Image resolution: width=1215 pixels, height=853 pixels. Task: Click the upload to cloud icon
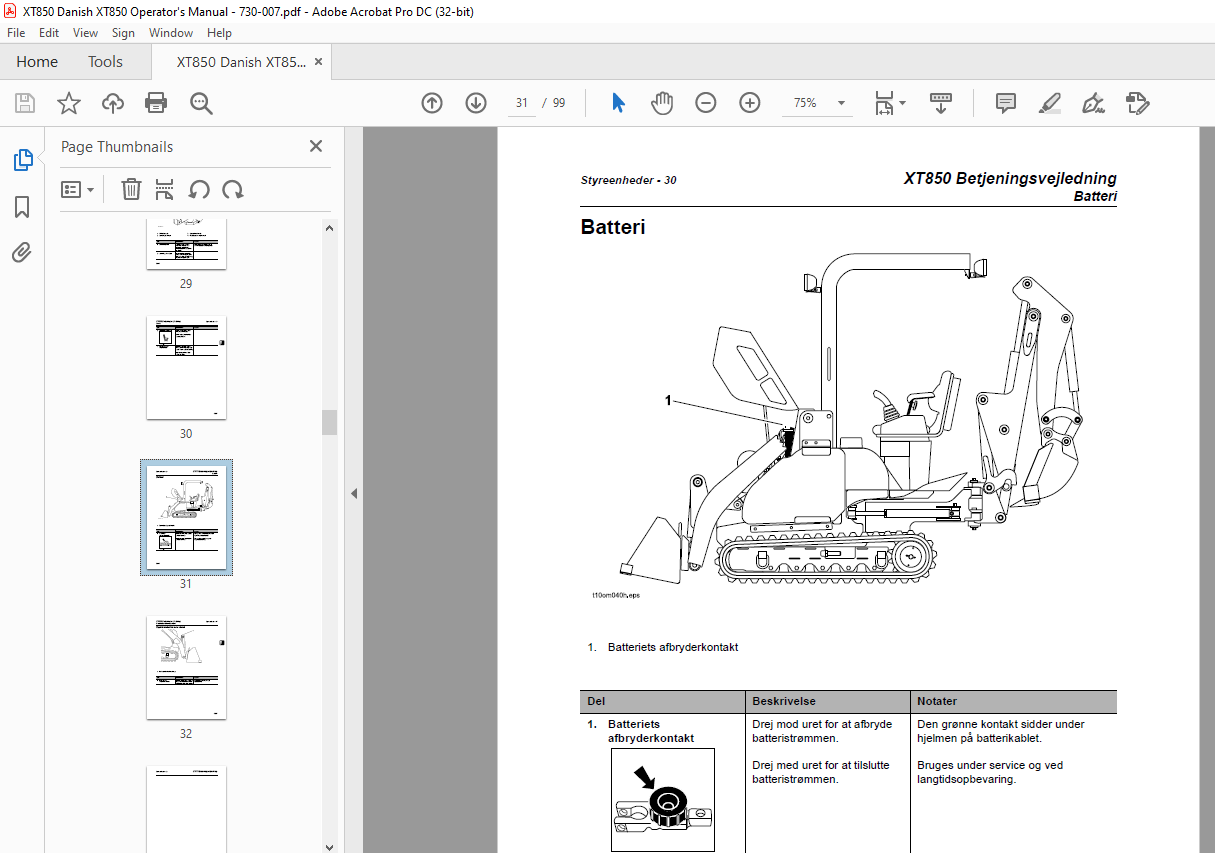[x=113, y=103]
